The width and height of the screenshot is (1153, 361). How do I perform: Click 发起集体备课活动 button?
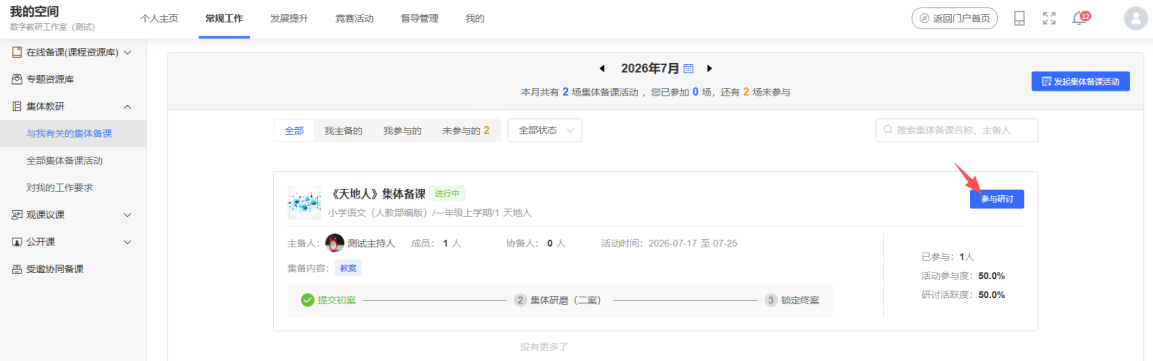pos(1080,82)
